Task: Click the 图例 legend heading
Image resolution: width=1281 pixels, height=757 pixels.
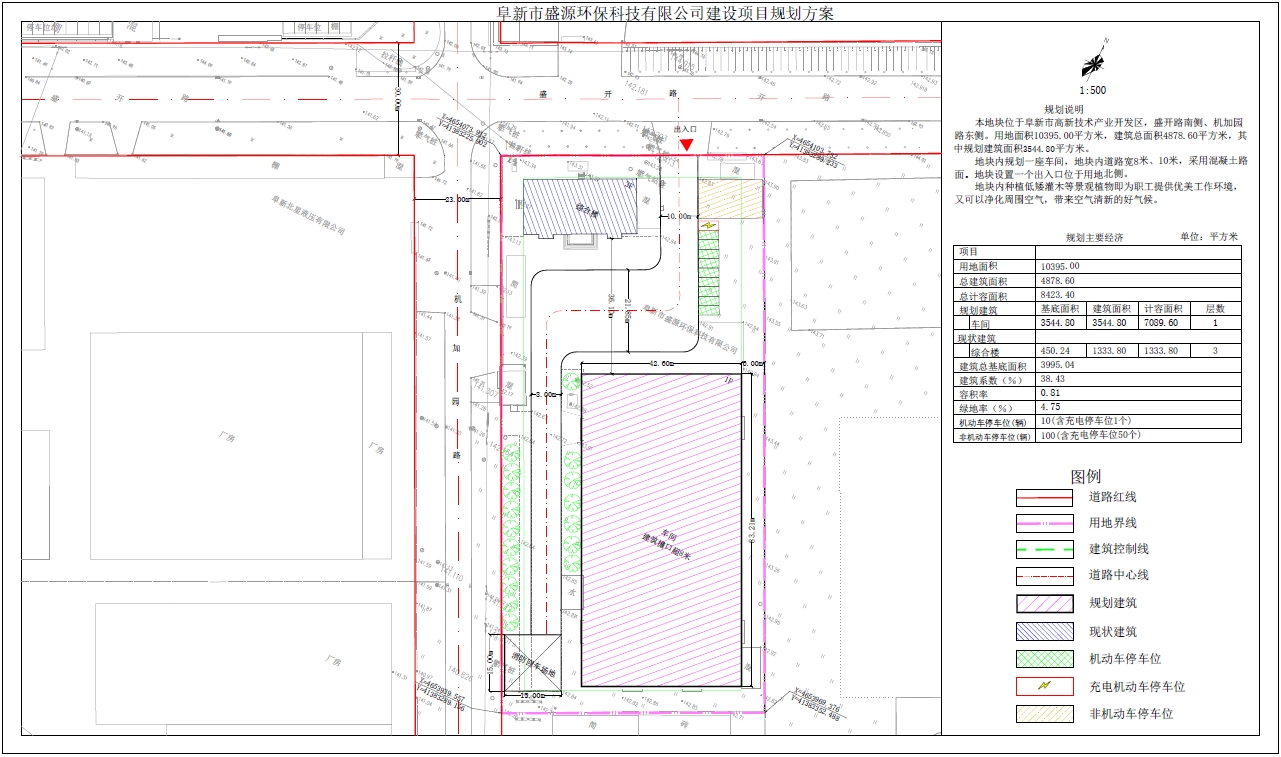Action: pos(1085,476)
